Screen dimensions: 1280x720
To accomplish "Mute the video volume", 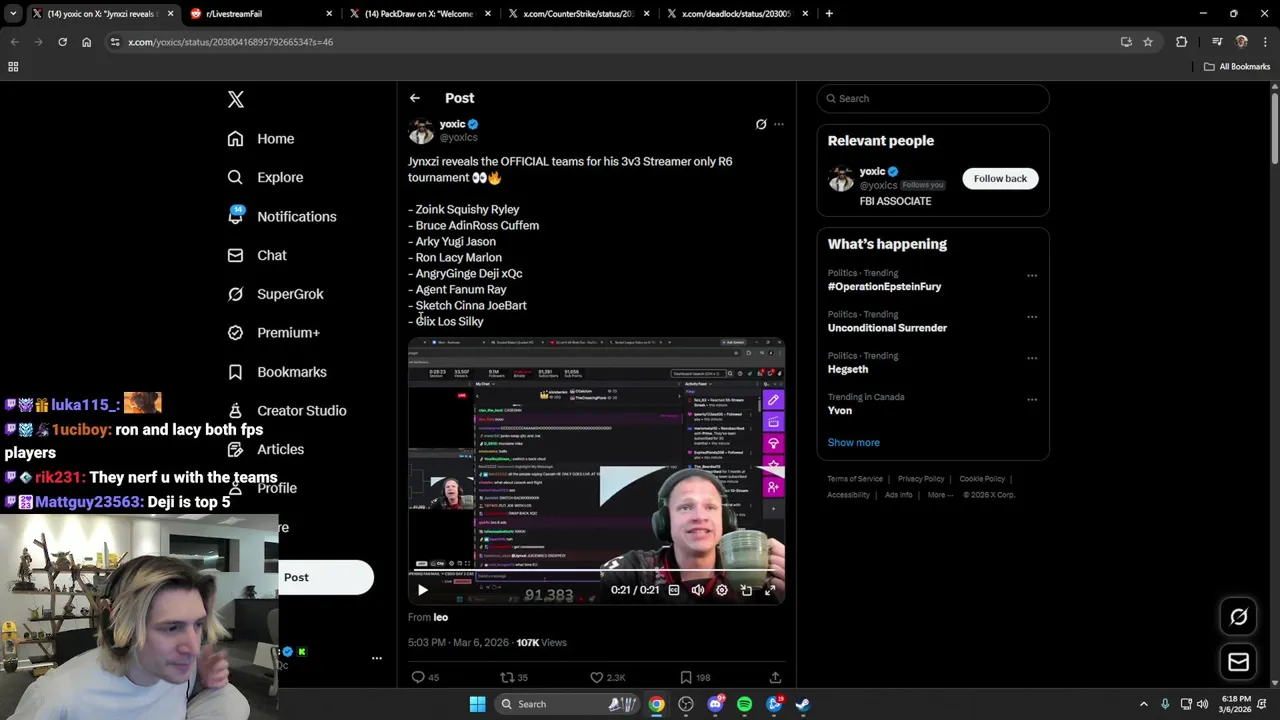I will pos(697,590).
